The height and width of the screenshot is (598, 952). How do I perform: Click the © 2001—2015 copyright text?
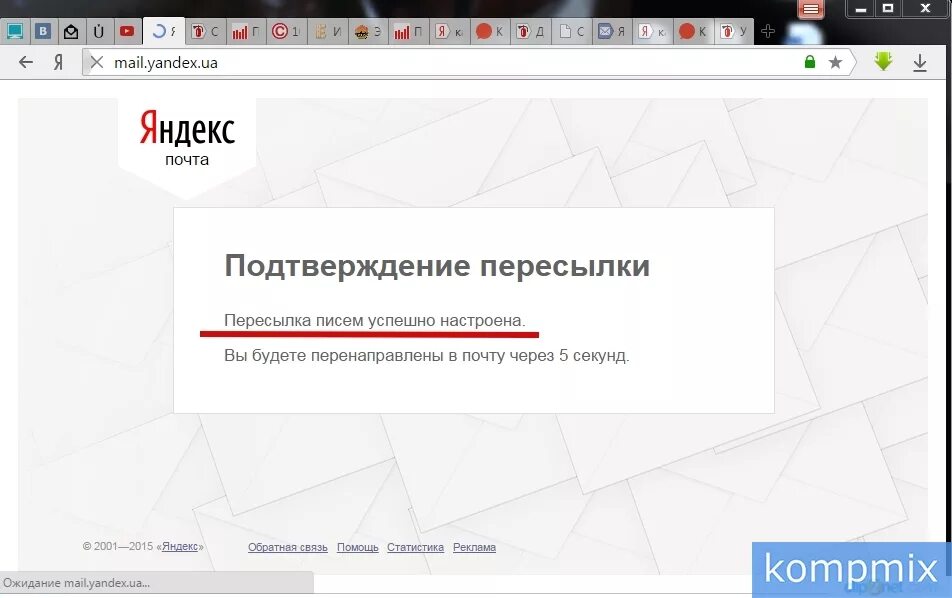(x=118, y=546)
